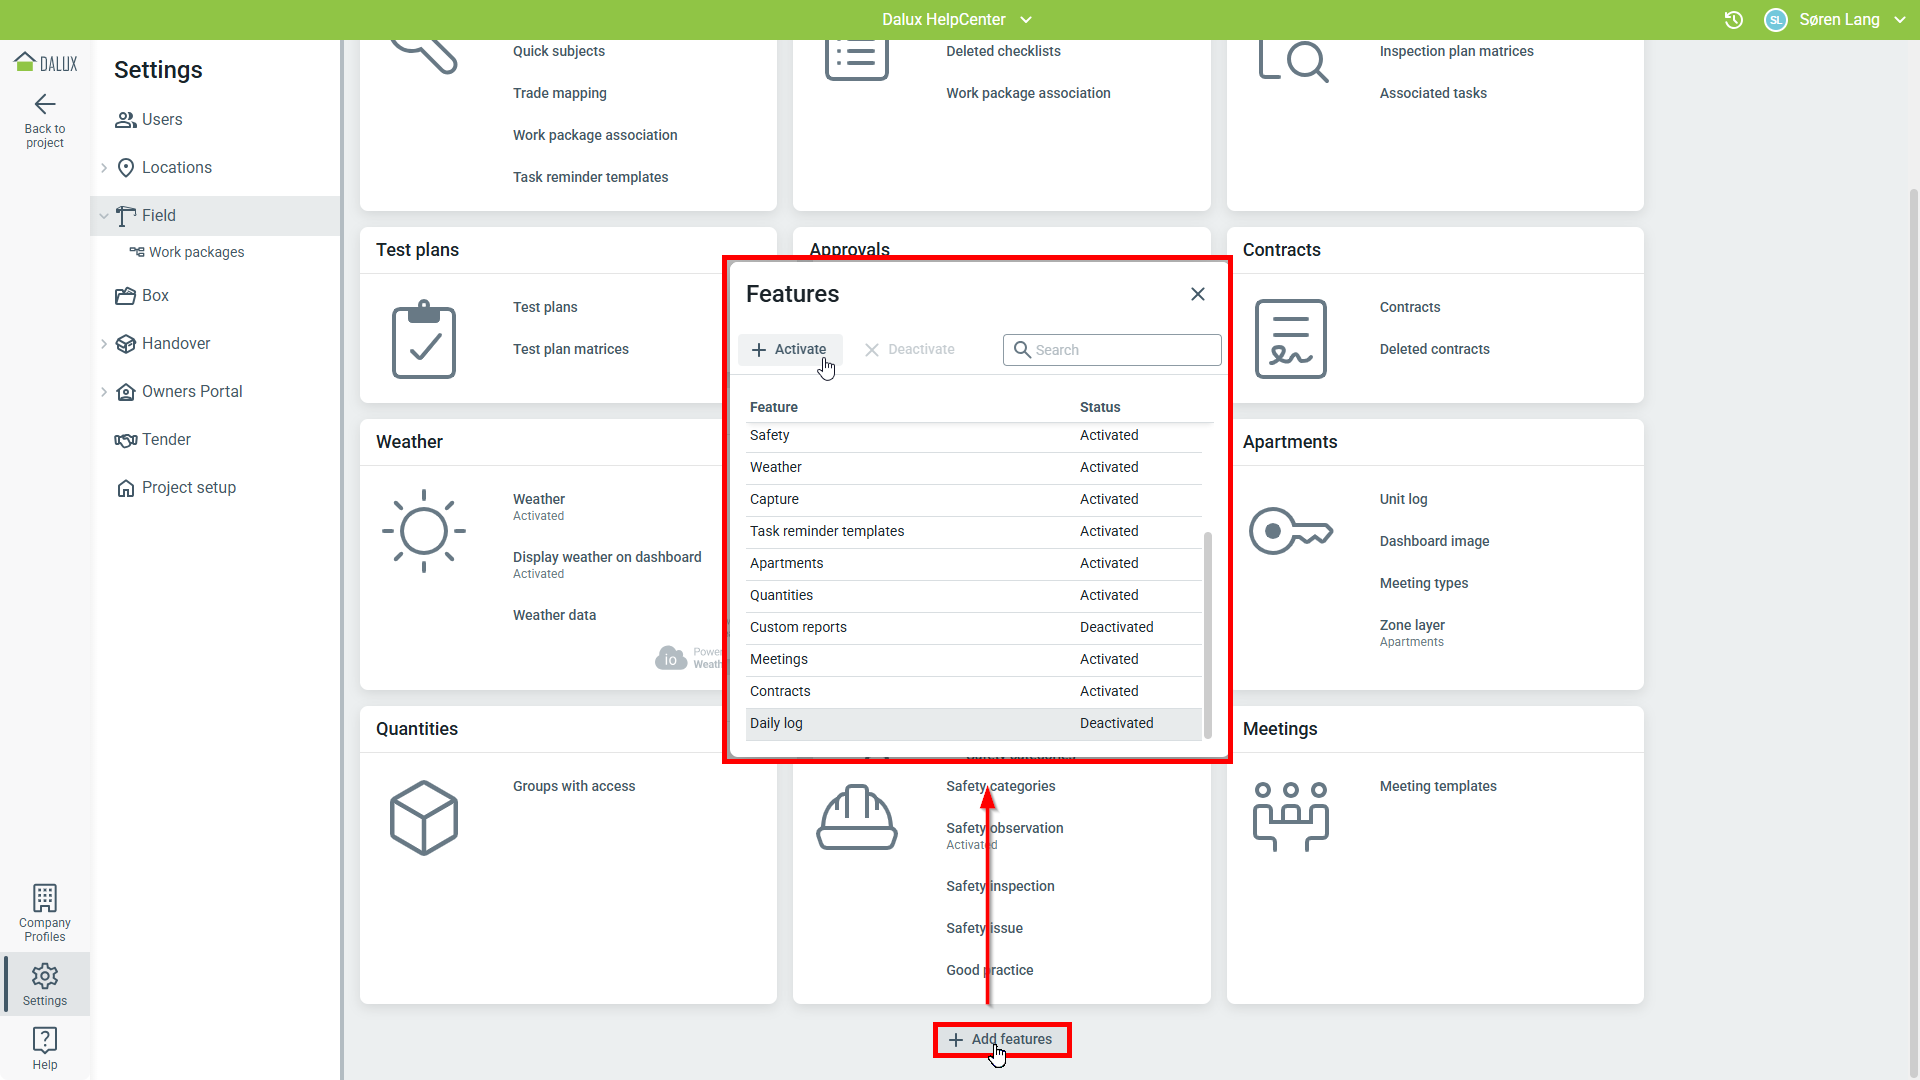Click the Contracts signature document icon
Image resolution: width=1920 pixels, height=1080 pixels.
(x=1290, y=340)
